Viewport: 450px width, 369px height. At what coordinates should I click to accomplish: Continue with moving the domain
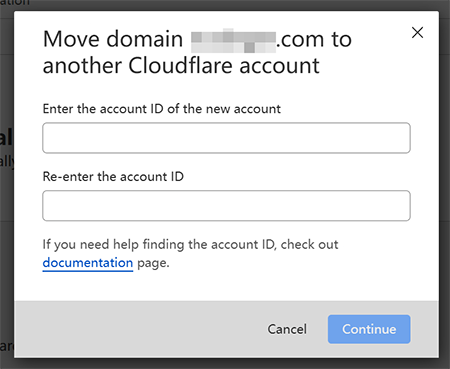(x=369, y=329)
